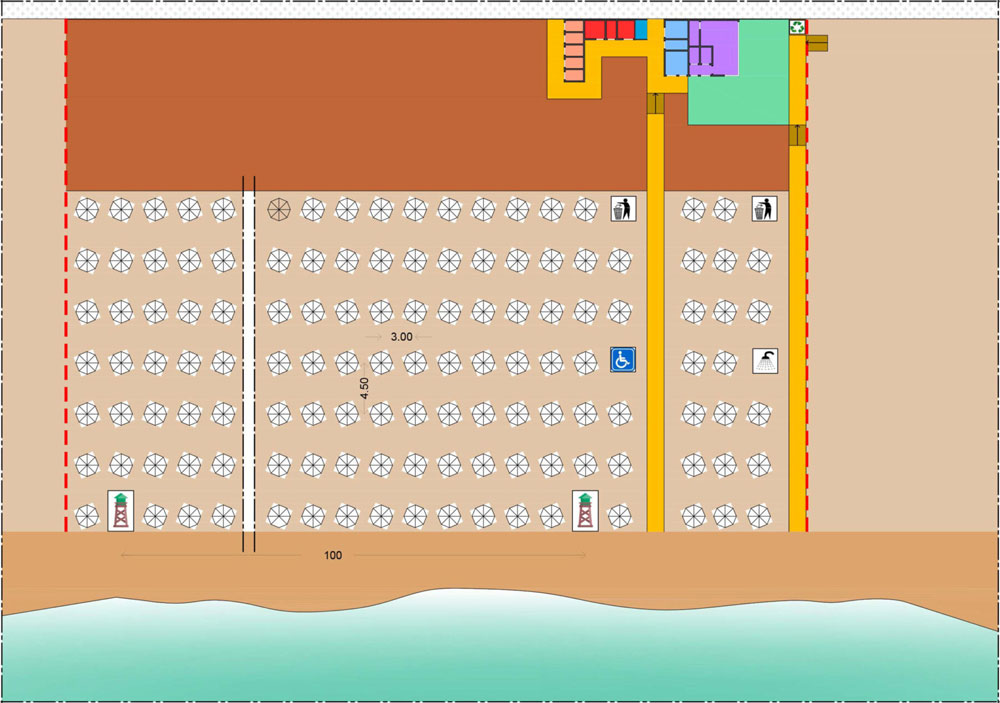This screenshot has height=703, width=1000.
Task: Select the lifeguard tower near the central walkway
Action: point(585,510)
